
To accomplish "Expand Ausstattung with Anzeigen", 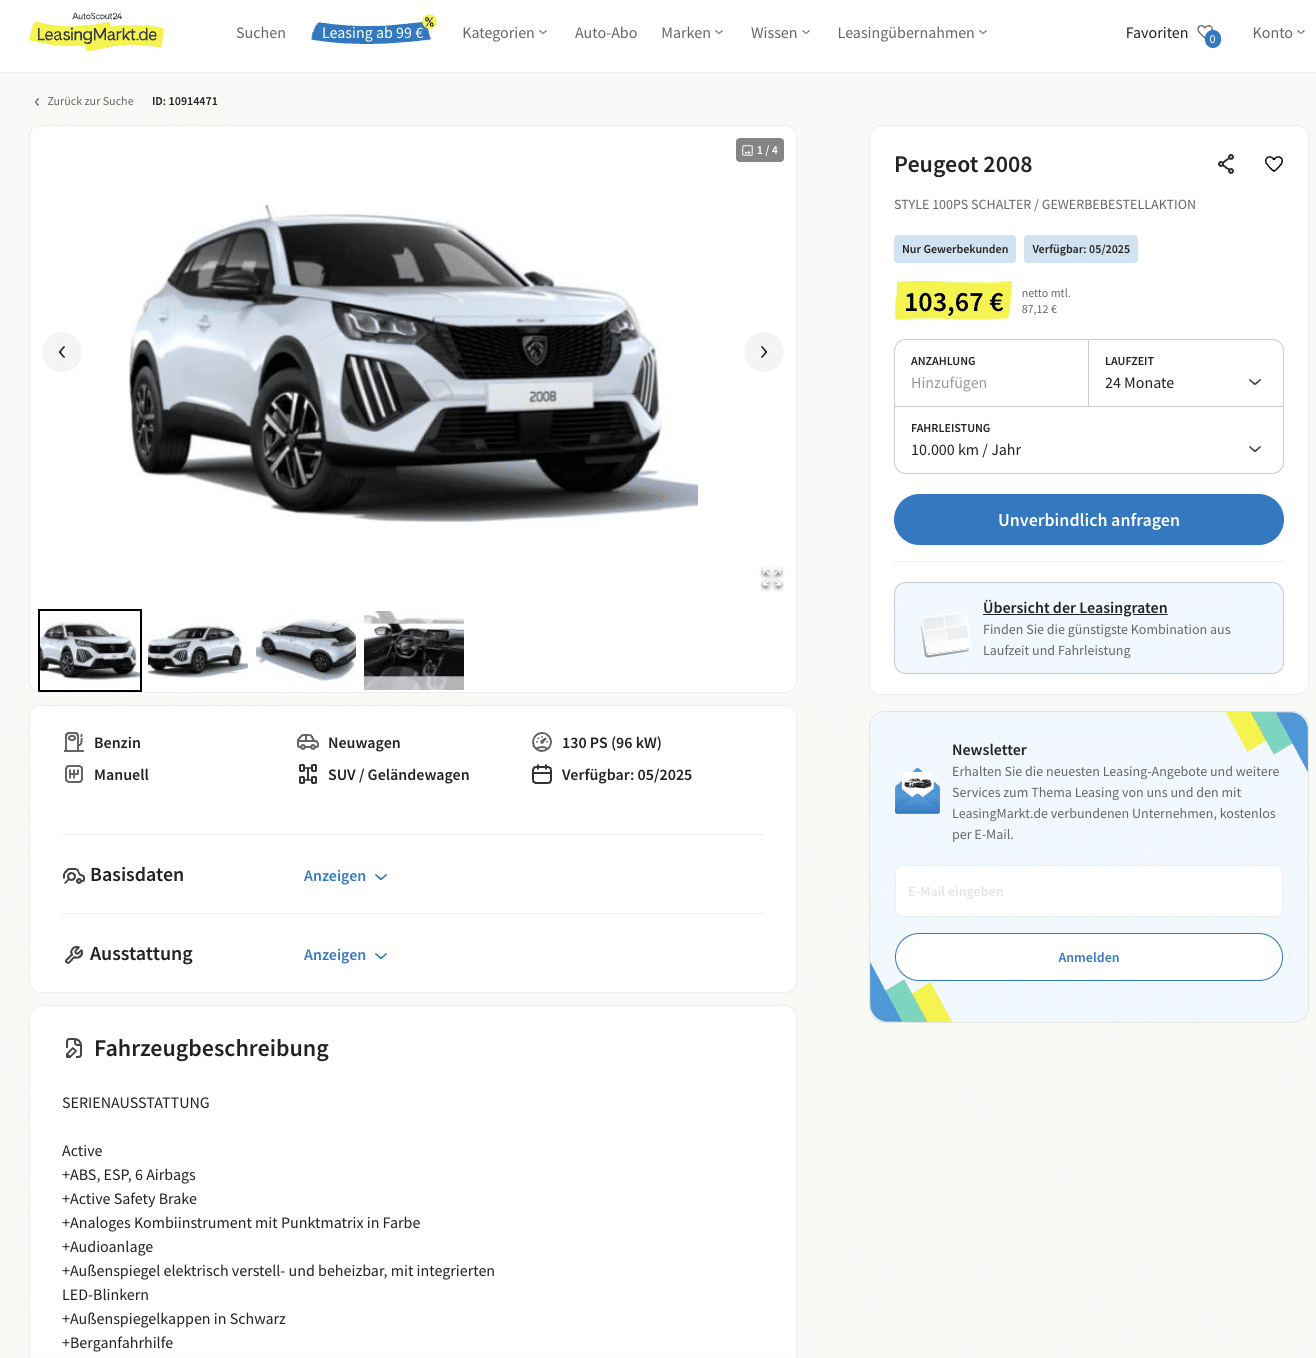I will pyautogui.click(x=345, y=955).
